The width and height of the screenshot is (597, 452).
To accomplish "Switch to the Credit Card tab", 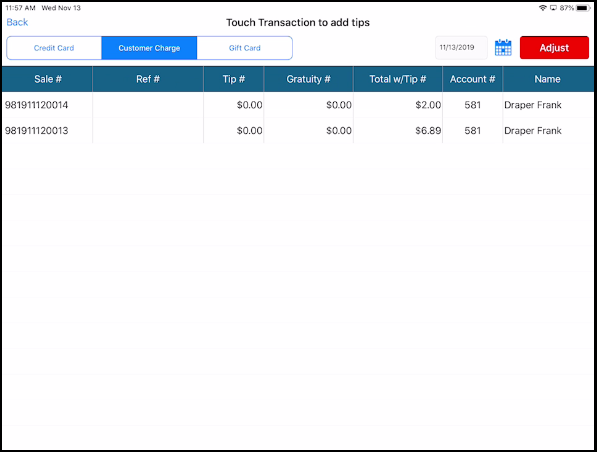I will point(54,48).
